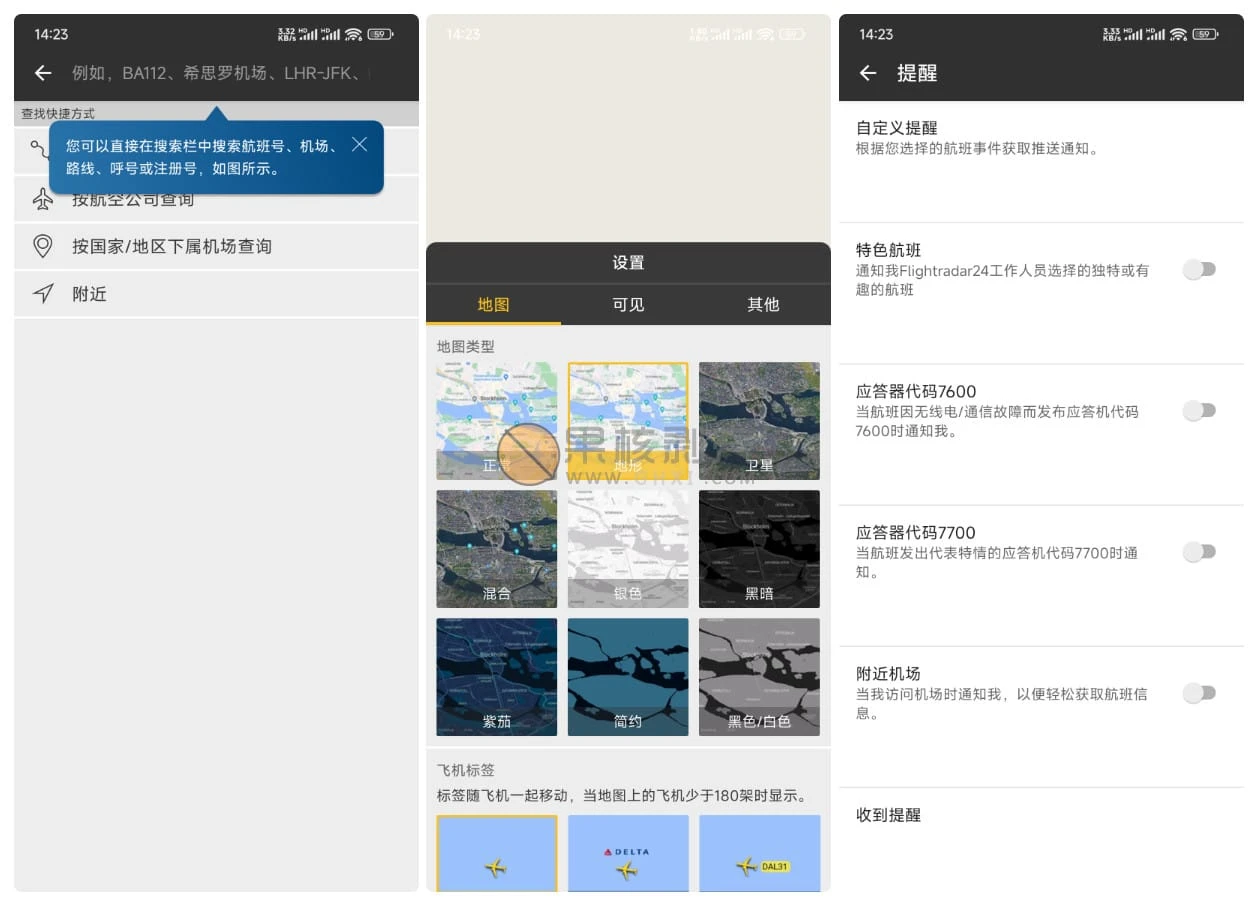Close the blue search tip tooltip
This screenshot has width=1255, height=909.
pos(360,145)
